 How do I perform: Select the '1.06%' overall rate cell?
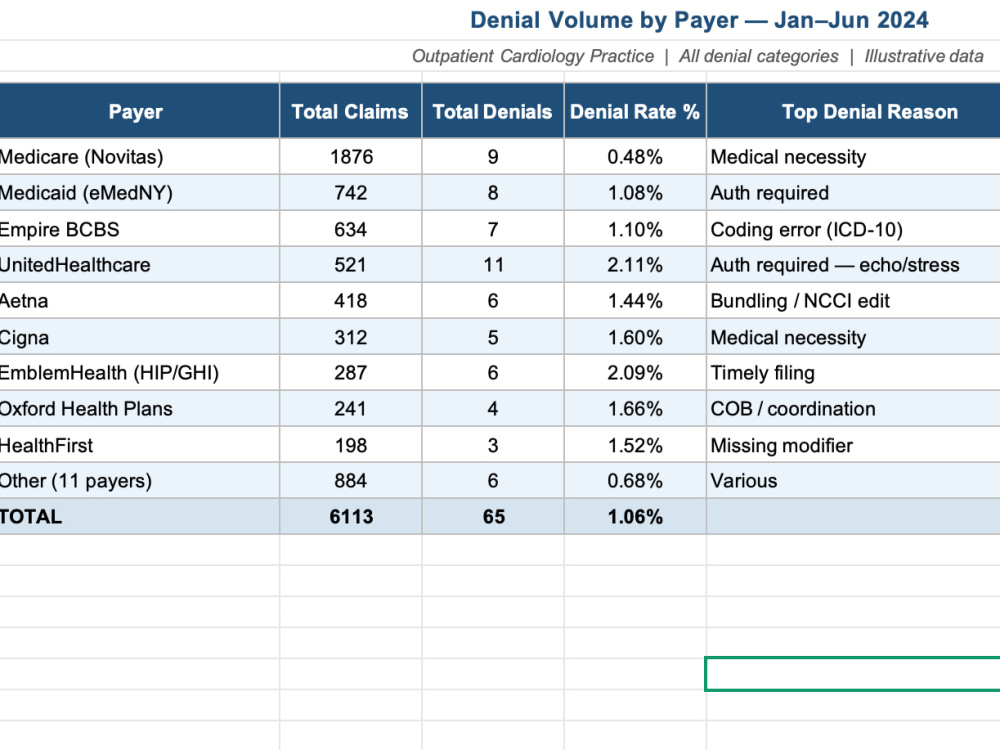coord(635,516)
